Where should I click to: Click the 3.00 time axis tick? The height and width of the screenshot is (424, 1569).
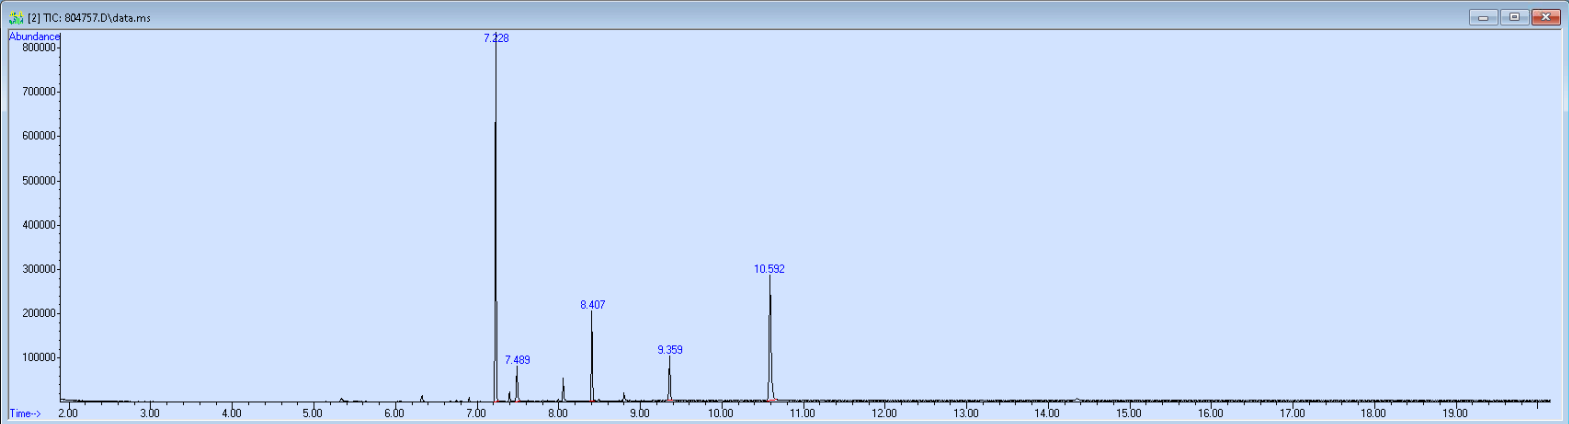149,413
